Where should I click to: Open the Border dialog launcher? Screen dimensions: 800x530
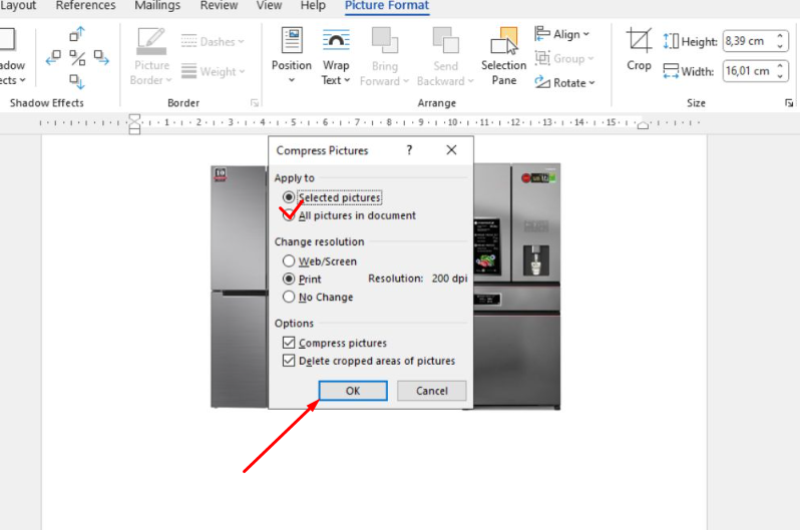tap(254, 103)
